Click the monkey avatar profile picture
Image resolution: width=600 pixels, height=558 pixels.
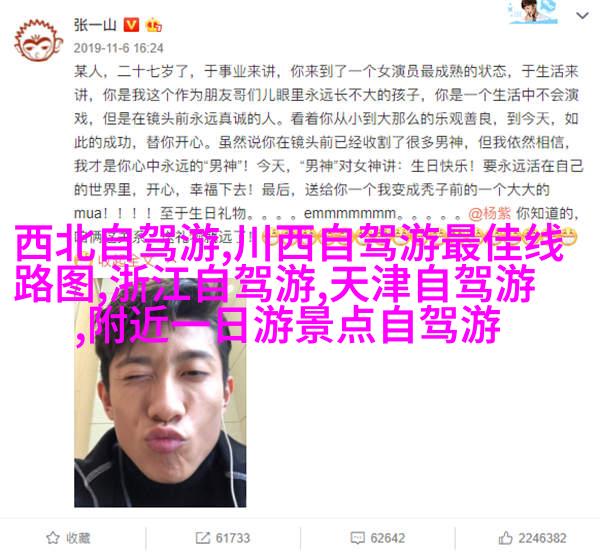click(x=39, y=41)
